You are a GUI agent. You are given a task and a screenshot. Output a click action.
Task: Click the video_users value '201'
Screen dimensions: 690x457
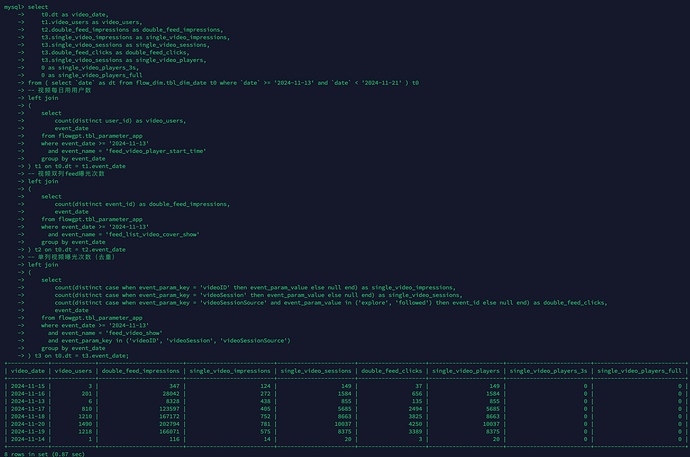[87, 394]
